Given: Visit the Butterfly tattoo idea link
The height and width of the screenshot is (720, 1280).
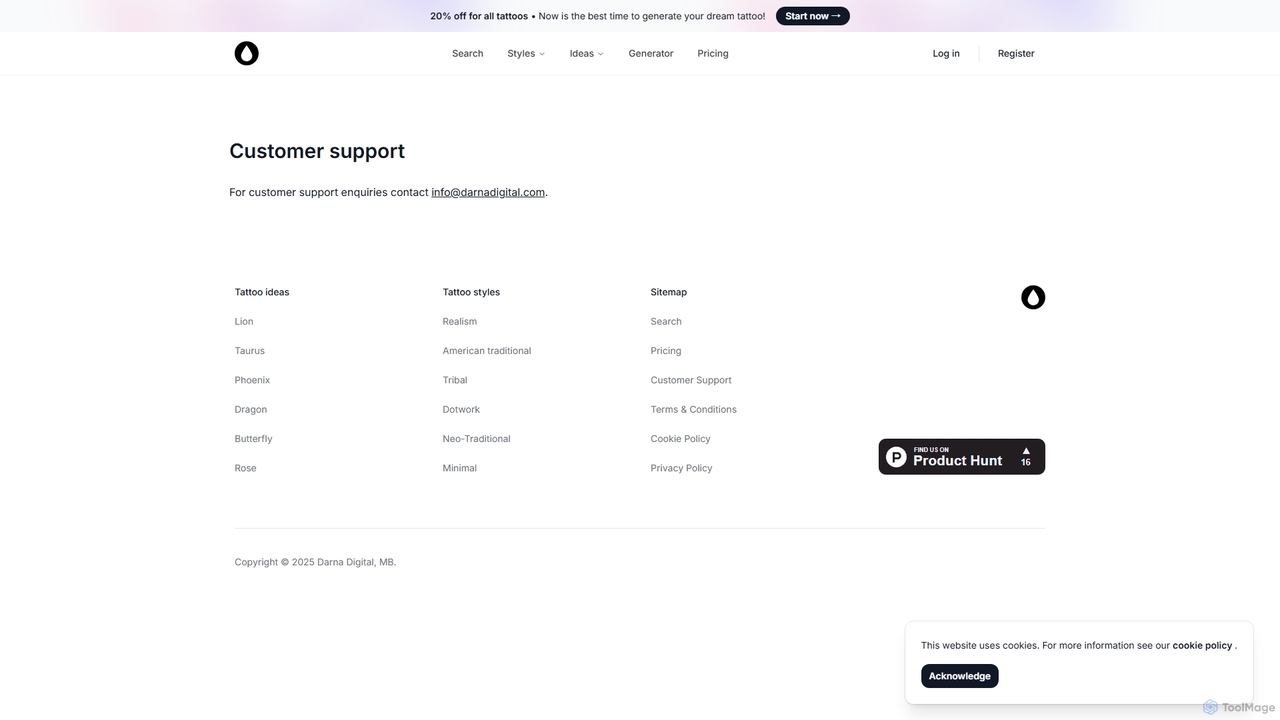Looking at the screenshot, I should (x=254, y=439).
